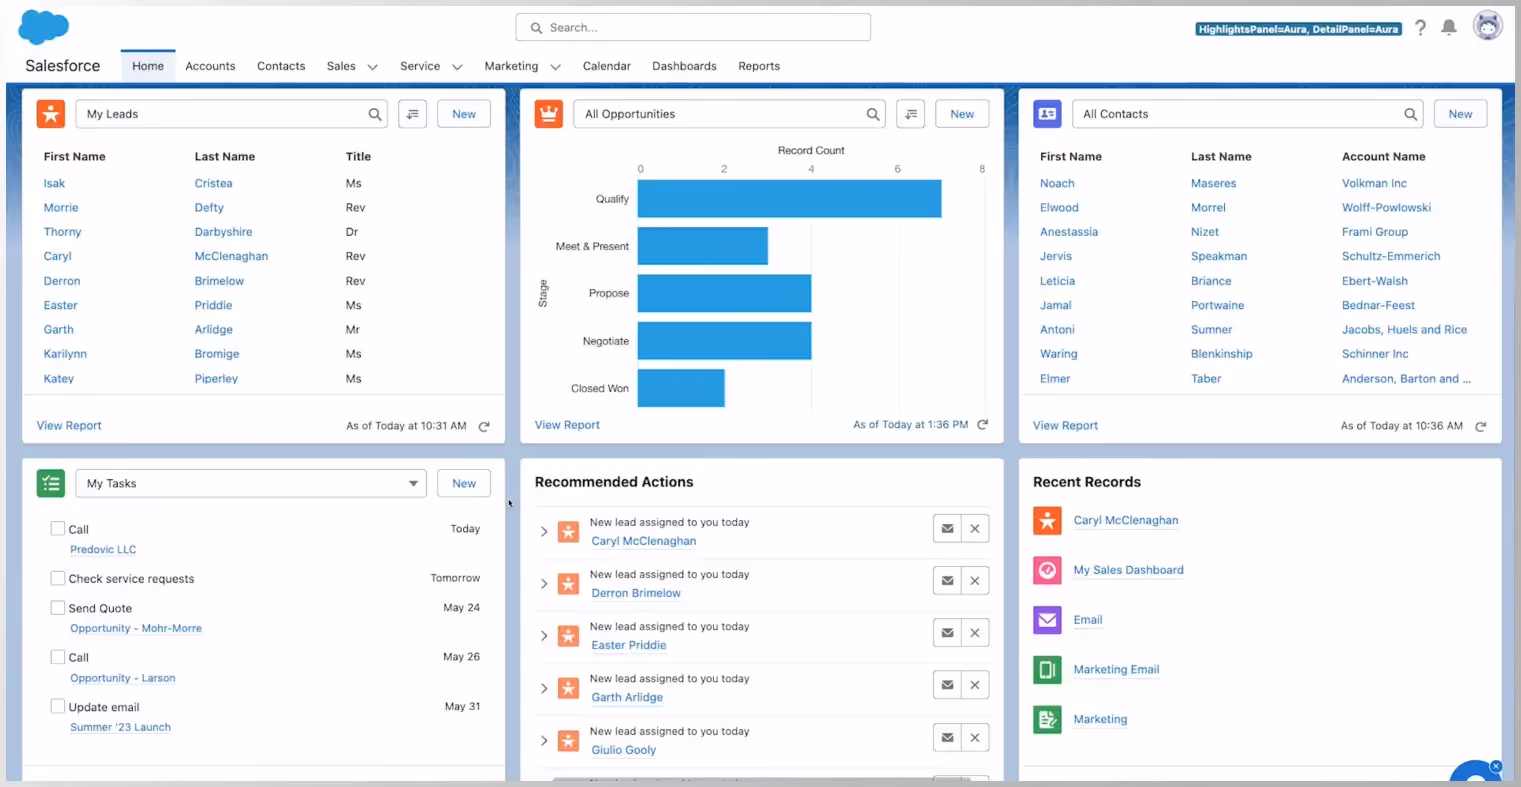Open the Marketing nav dropdown chevron
The image size is (1521, 787).
coord(555,67)
